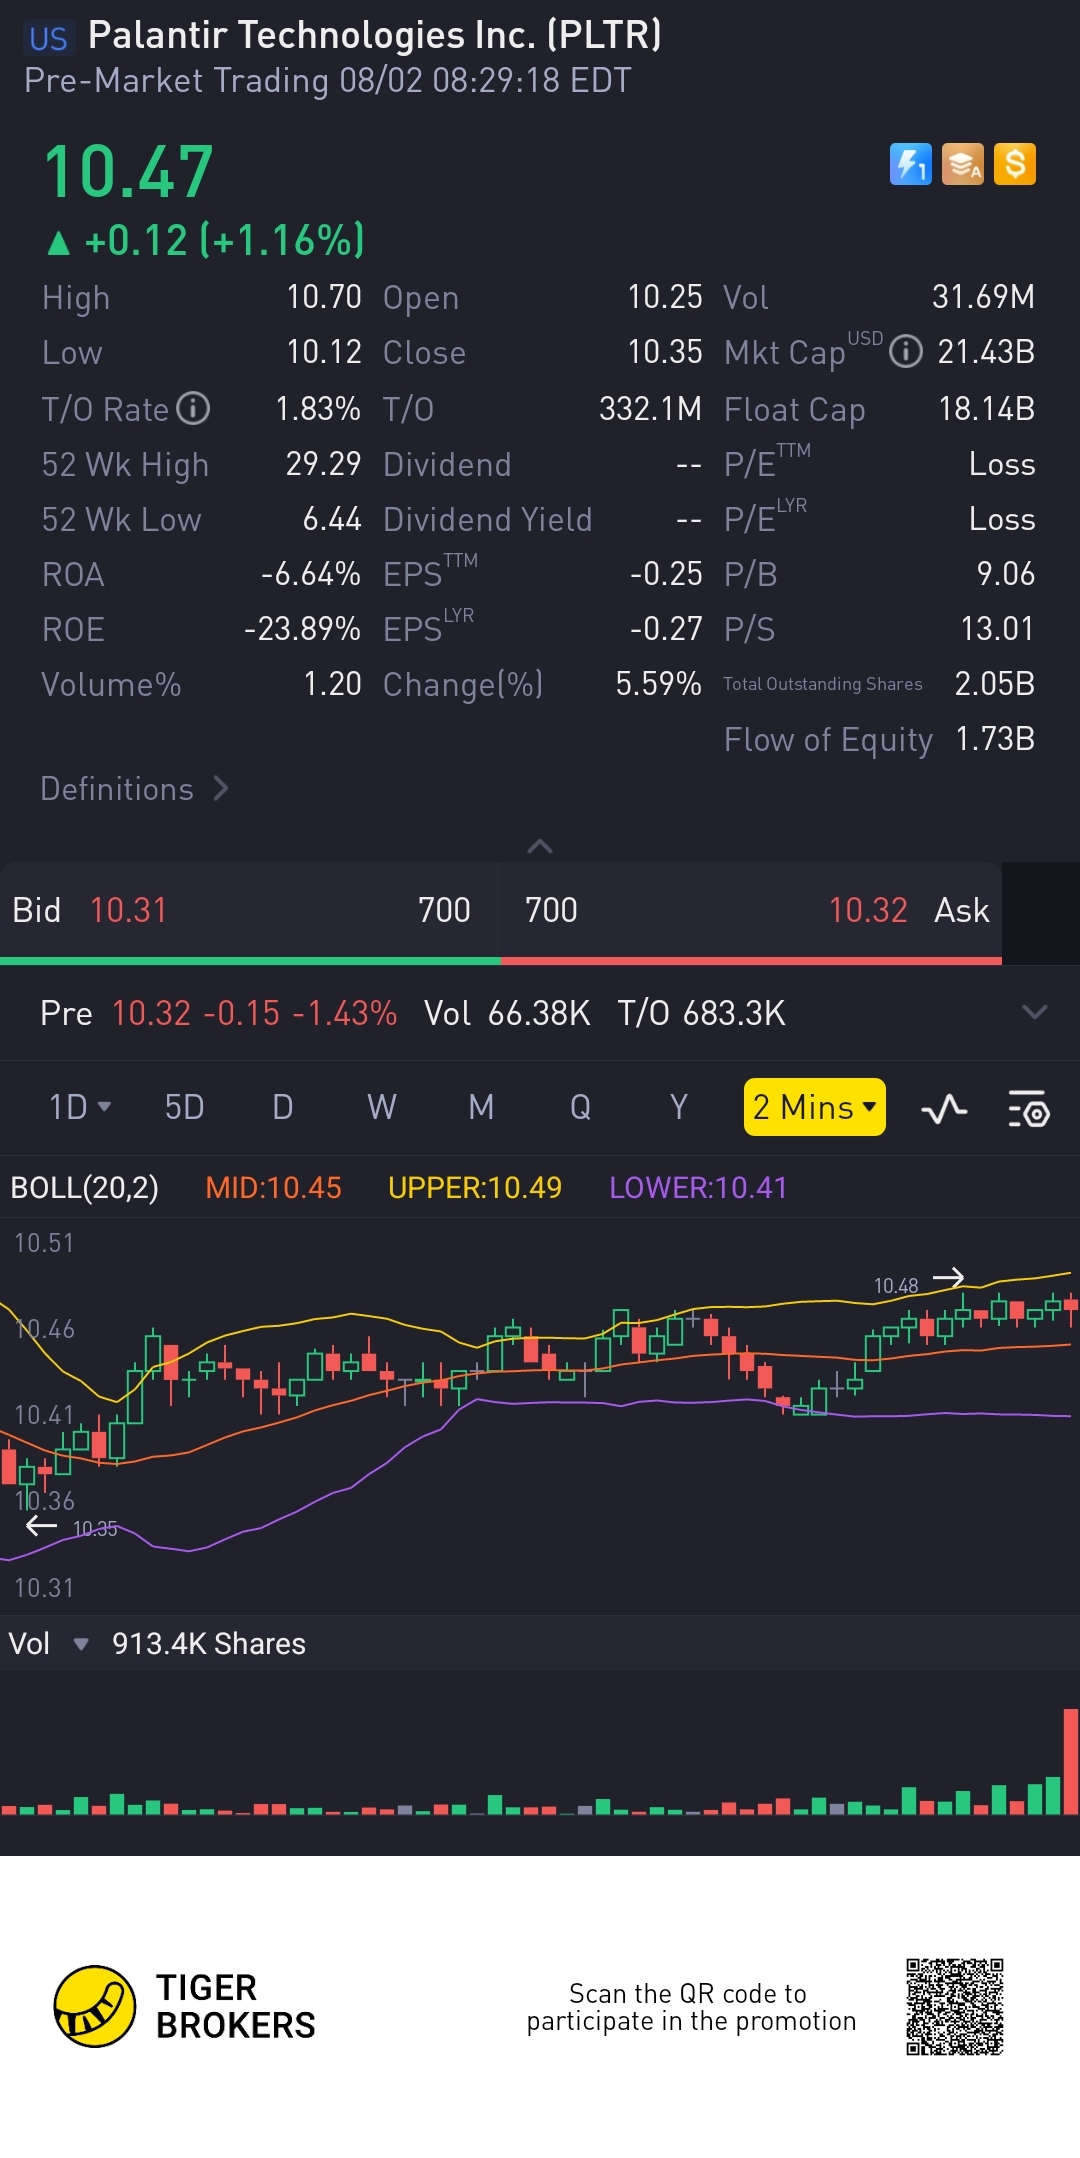Image resolution: width=1080 pixels, height=2158 pixels.
Task: Open the Definitions link
Action: coord(135,789)
